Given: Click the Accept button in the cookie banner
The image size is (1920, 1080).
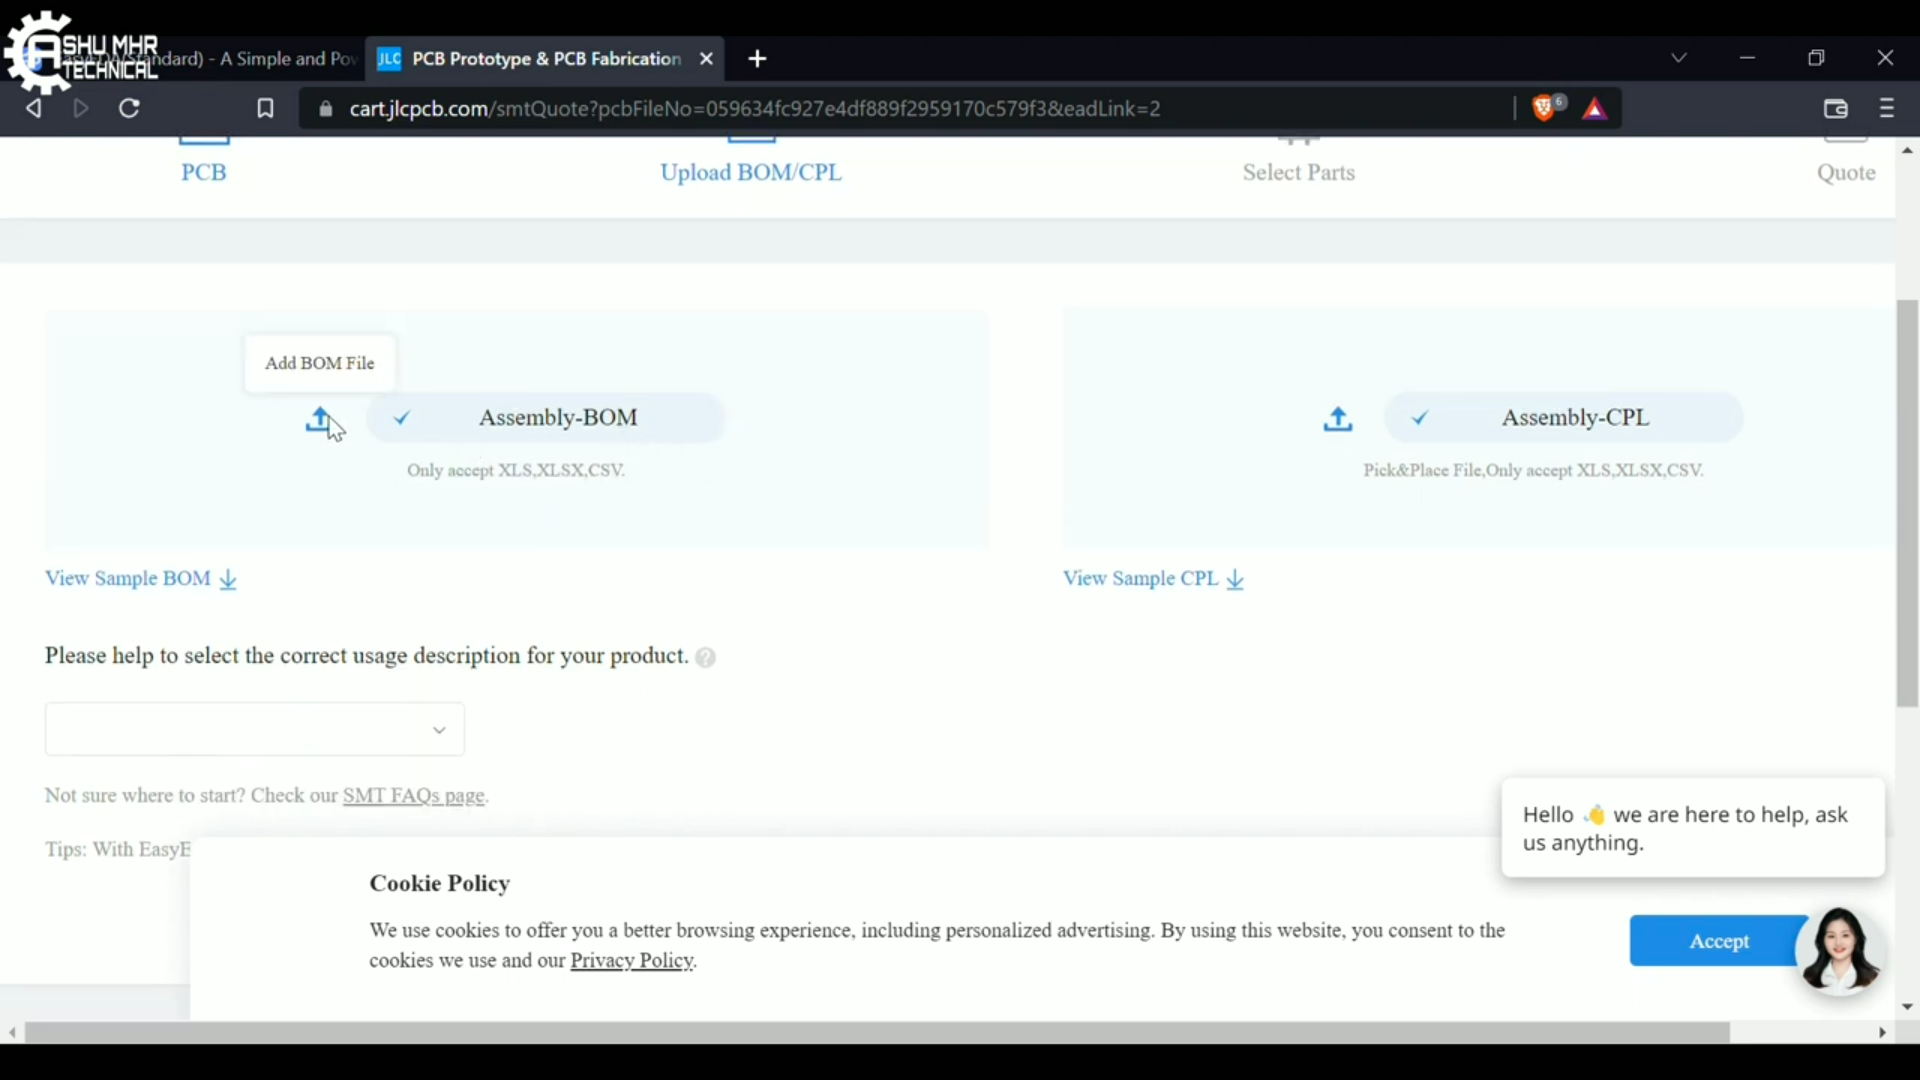Looking at the screenshot, I should tap(1719, 941).
